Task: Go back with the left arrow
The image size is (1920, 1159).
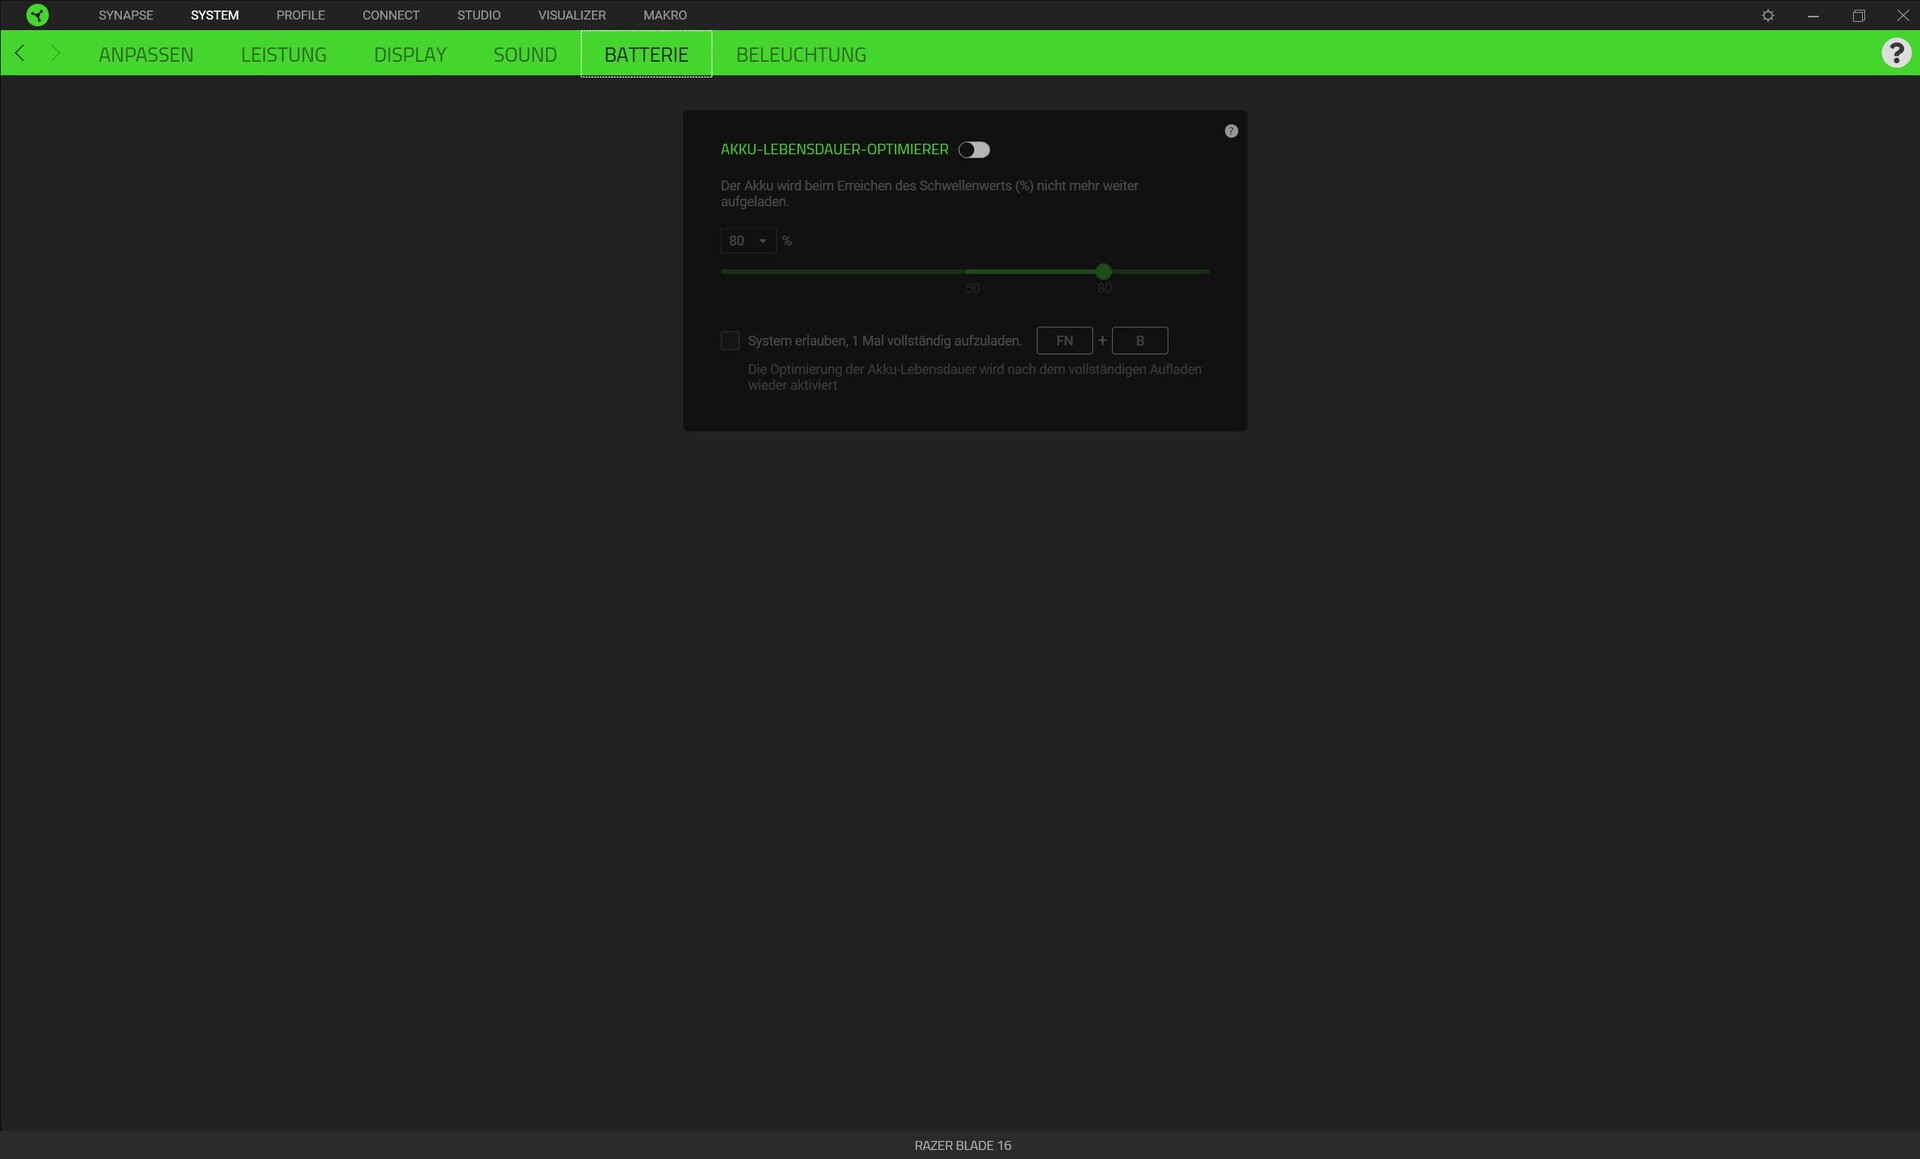Action: [x=20, y=53]
